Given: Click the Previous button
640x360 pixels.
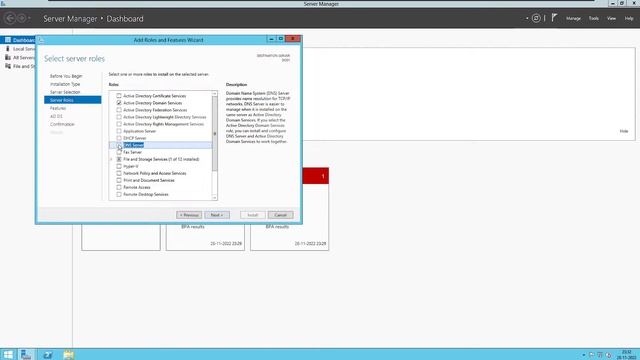Looking at the screenshot, I should (x=189, y=215).
